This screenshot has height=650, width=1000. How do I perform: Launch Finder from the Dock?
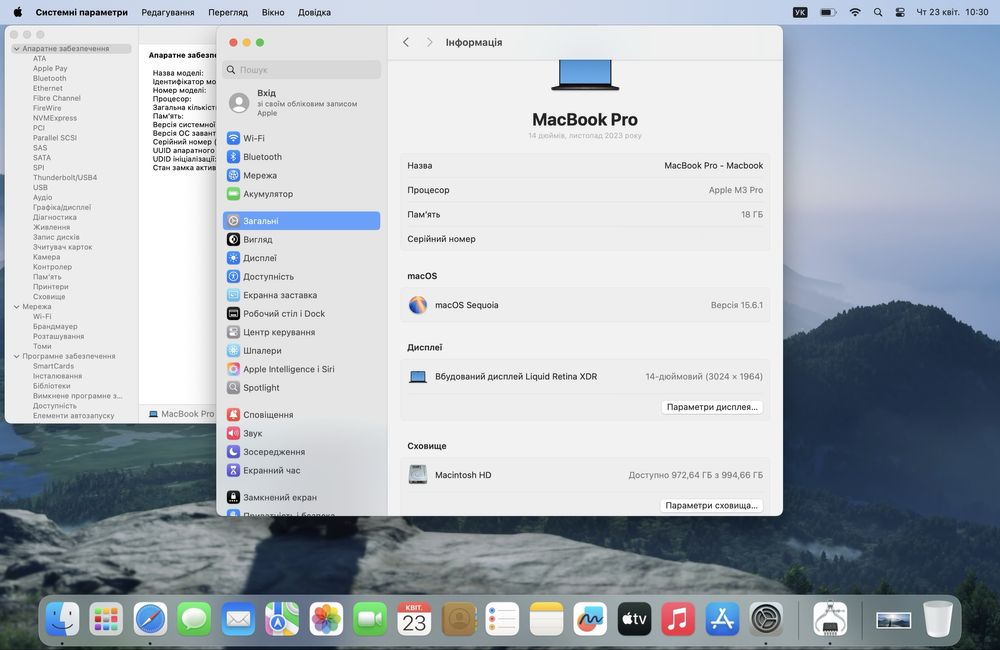(62, 619)
